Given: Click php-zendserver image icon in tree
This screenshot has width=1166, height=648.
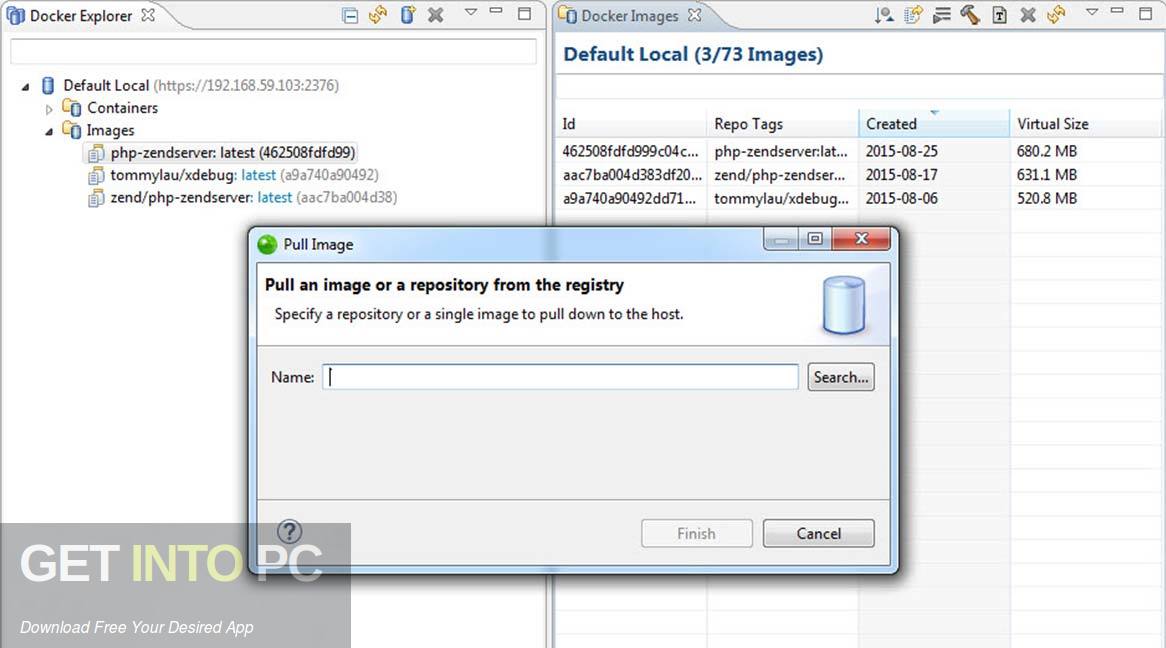Looking at the screenshot, I should coord(96,153).
